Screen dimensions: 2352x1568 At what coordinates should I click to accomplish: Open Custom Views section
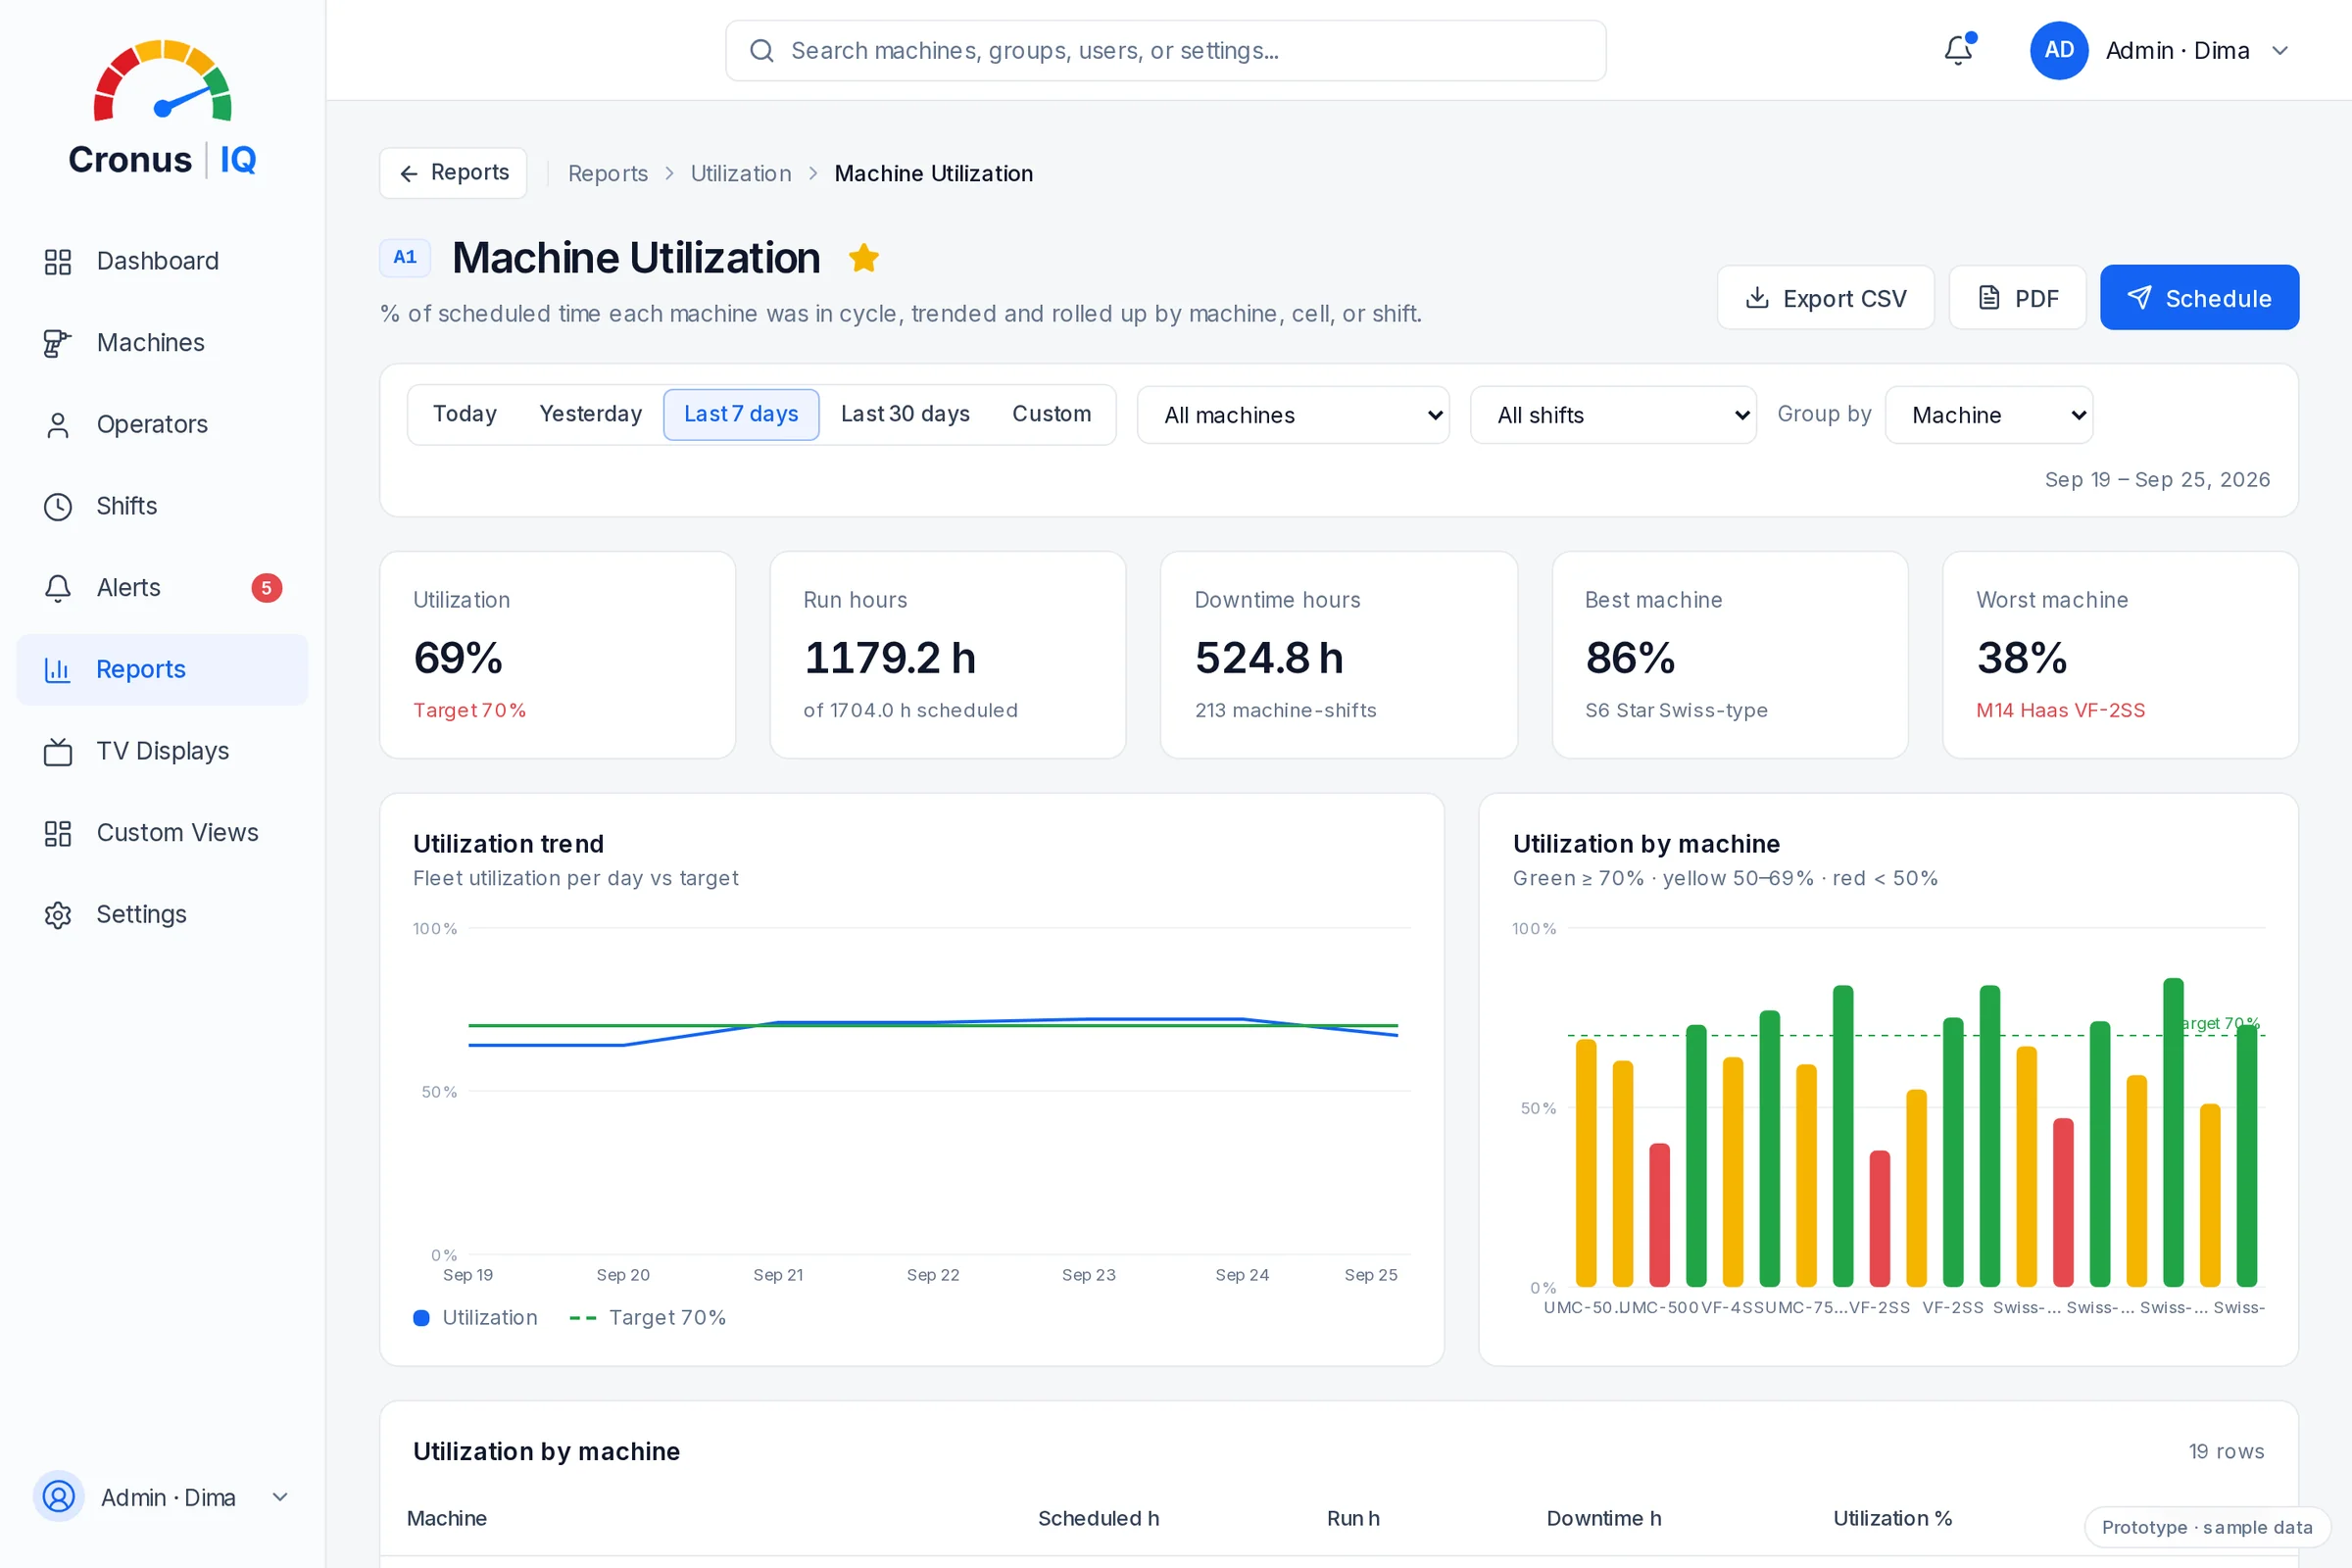click(x=162, y=833)
